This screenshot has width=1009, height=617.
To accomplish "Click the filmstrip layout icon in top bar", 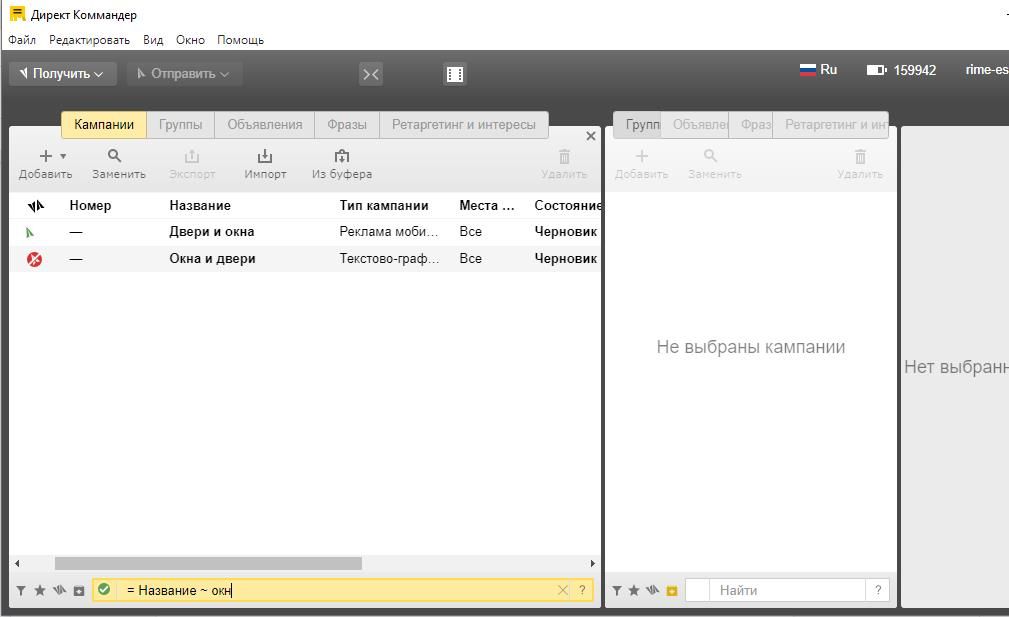I will (x=455, y=74).
